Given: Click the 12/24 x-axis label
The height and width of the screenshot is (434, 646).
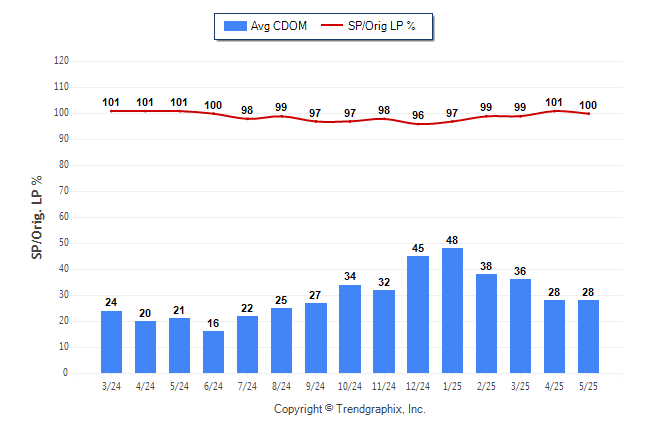Looking at the screenshot, I should (x=418, y=387).
